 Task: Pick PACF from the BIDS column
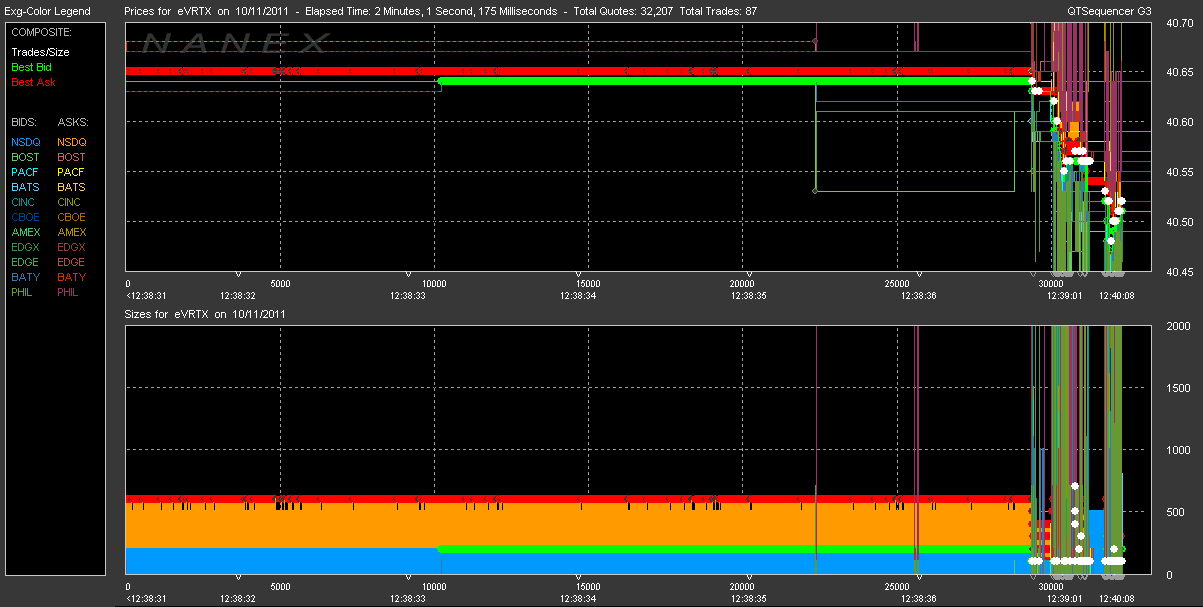(x=26, y=172)
